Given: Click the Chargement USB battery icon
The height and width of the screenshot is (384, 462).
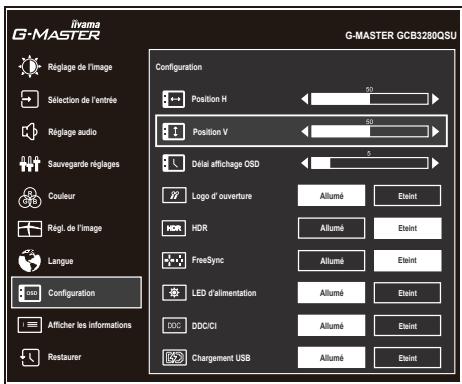Looking at the screenshot, I should click(174, 358).
